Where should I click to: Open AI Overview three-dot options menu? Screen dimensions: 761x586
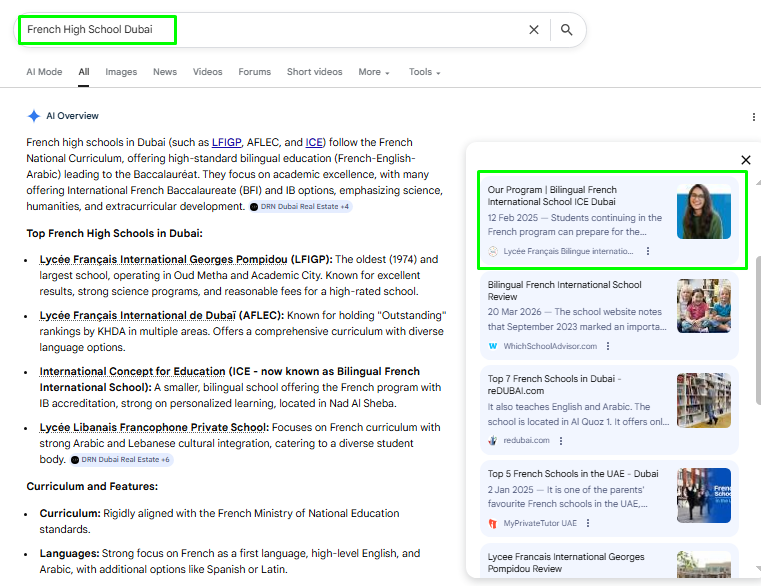click(753, 117)
